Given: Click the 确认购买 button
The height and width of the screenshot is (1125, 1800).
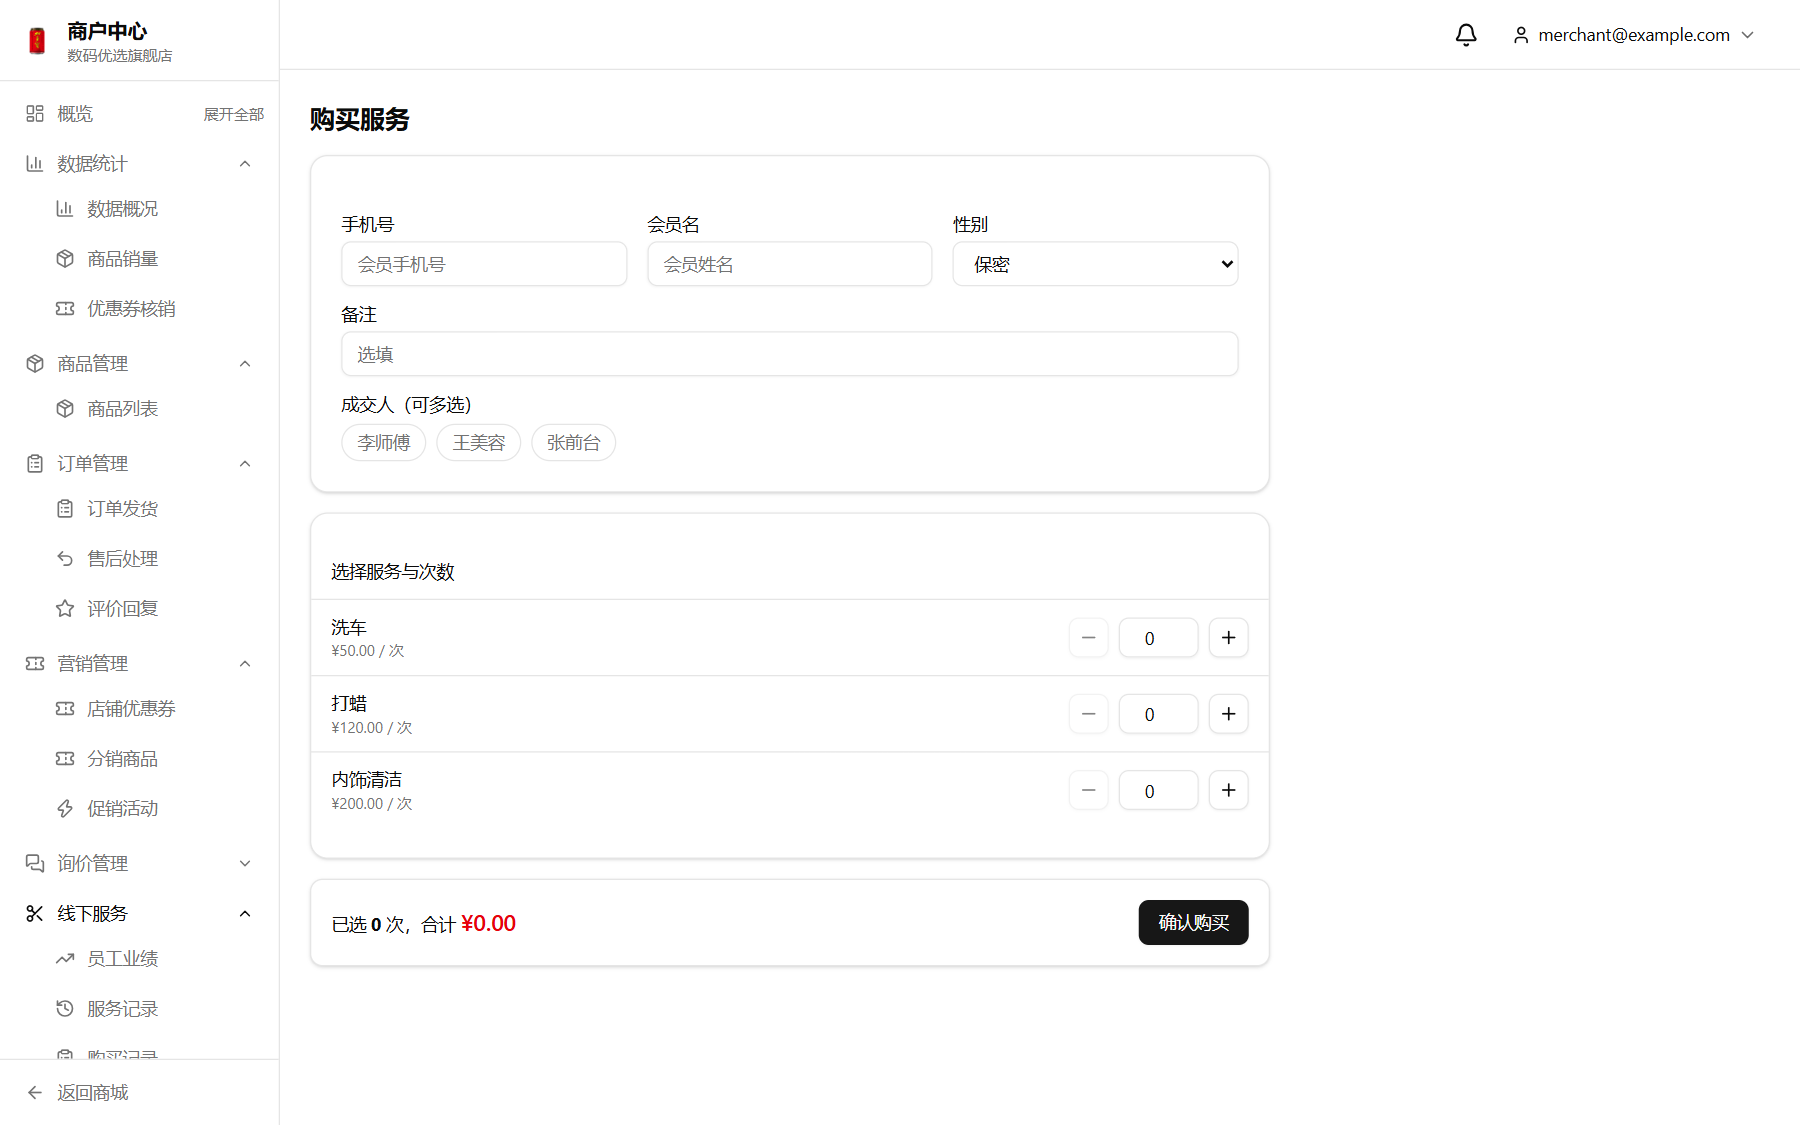Looking at the screenshot, I should click(1193, 922).
